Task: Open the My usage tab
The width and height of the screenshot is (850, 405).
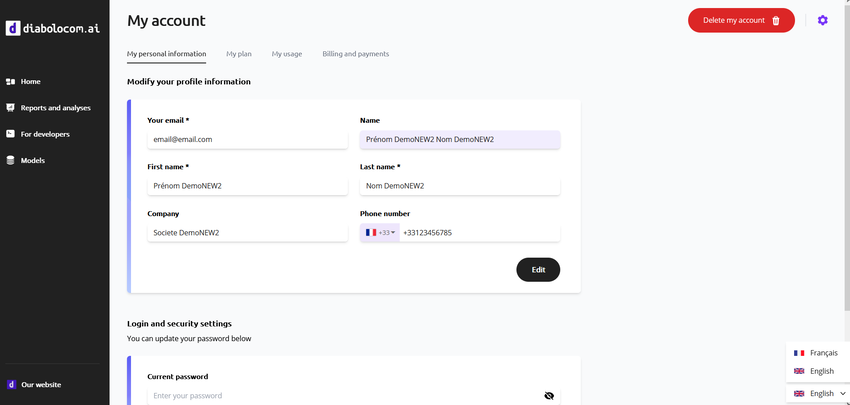Action: (x=286, y=54)
